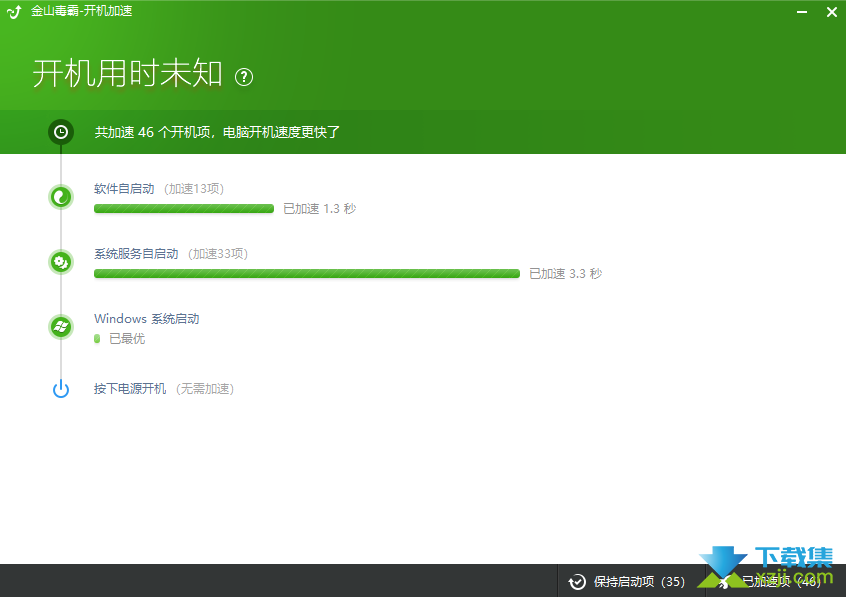This screenshot has height=597, width=846.
Task: Click the small green 已最优 indicator
Action: (x=97, y=338)
